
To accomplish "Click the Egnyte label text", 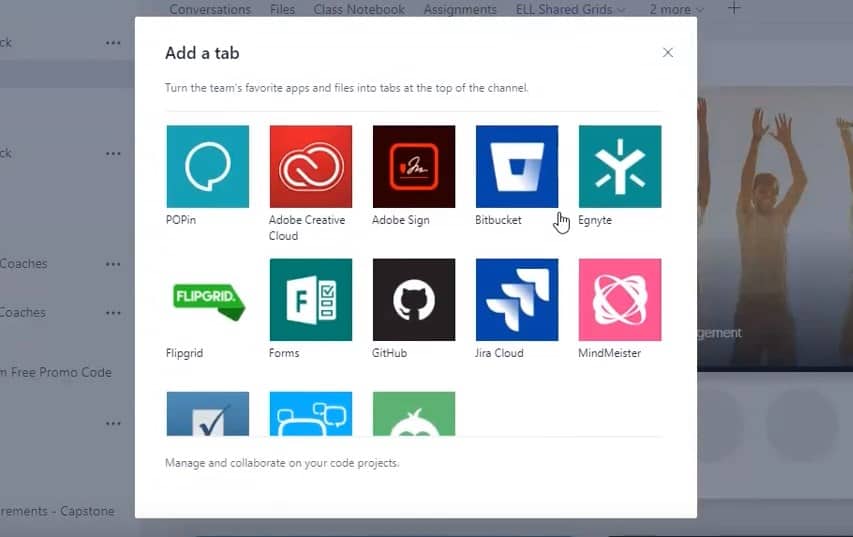I will [595, 220].
